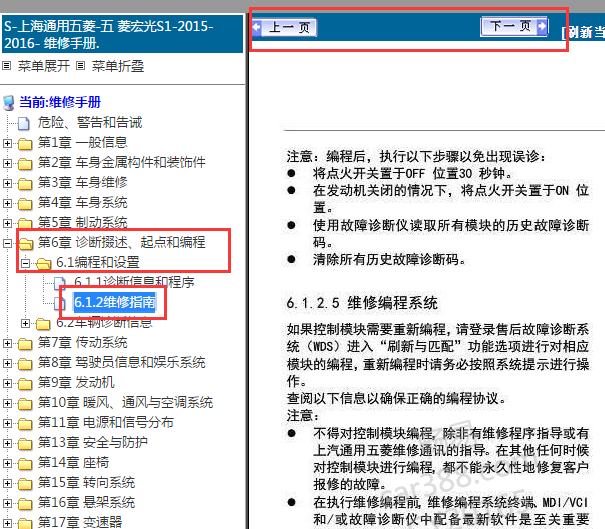Select 第13章 安全与防护 chapter

click(93, 443)
